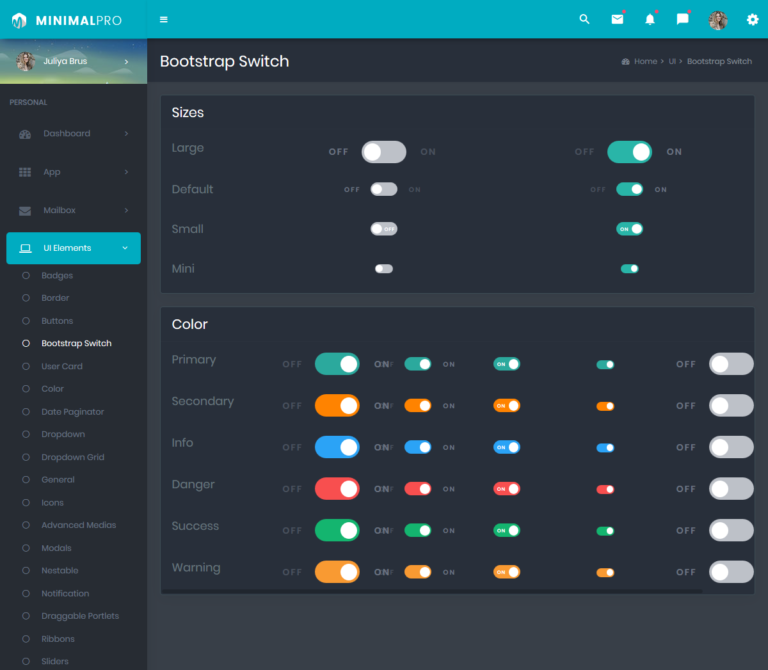Toggle the small Info switch labeled ON
The image size is (768, 670).
(506, 447)
